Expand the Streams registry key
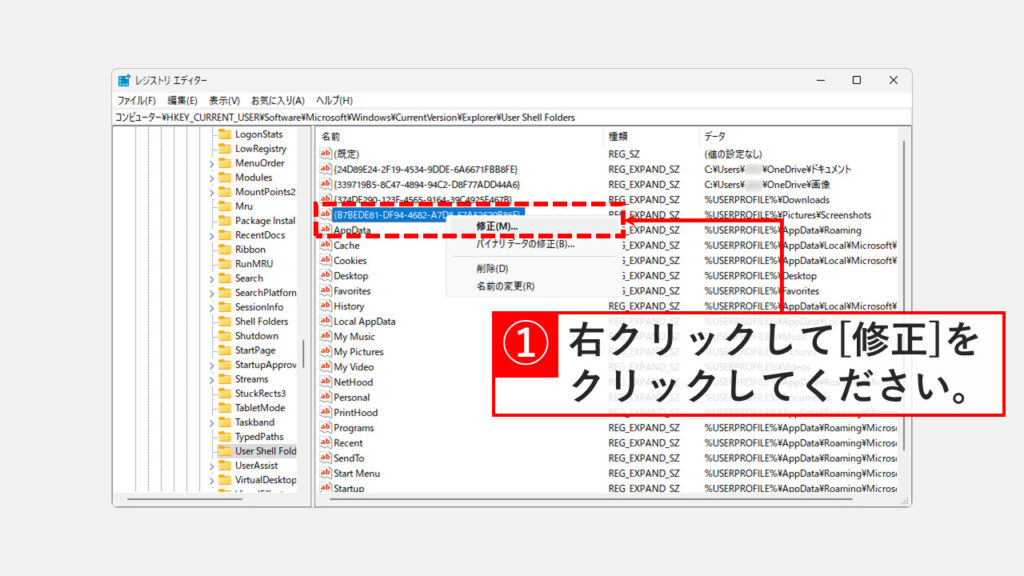 click(211, 380)
